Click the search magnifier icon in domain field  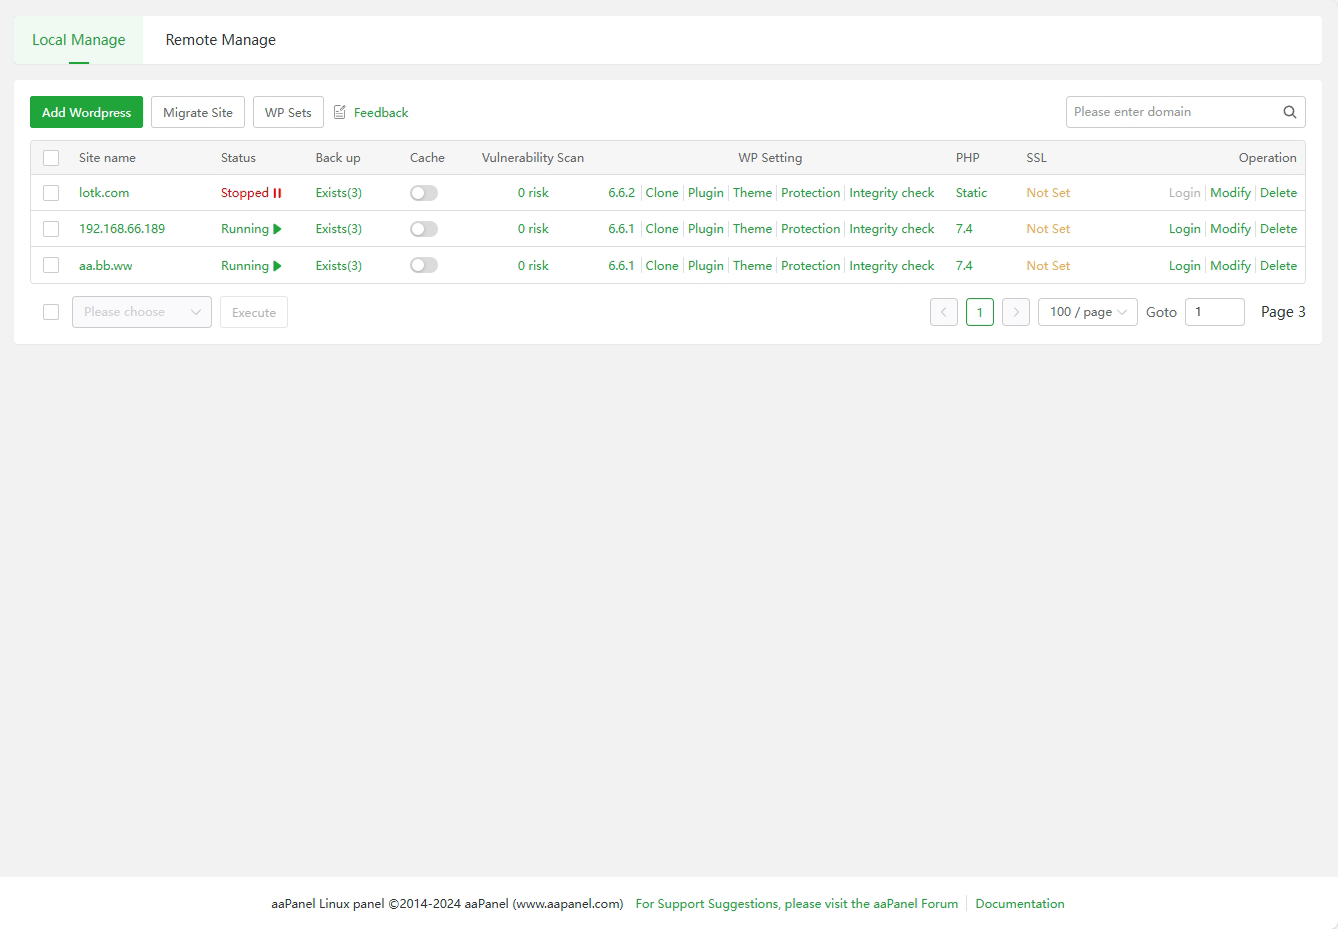pos(1289,112)
